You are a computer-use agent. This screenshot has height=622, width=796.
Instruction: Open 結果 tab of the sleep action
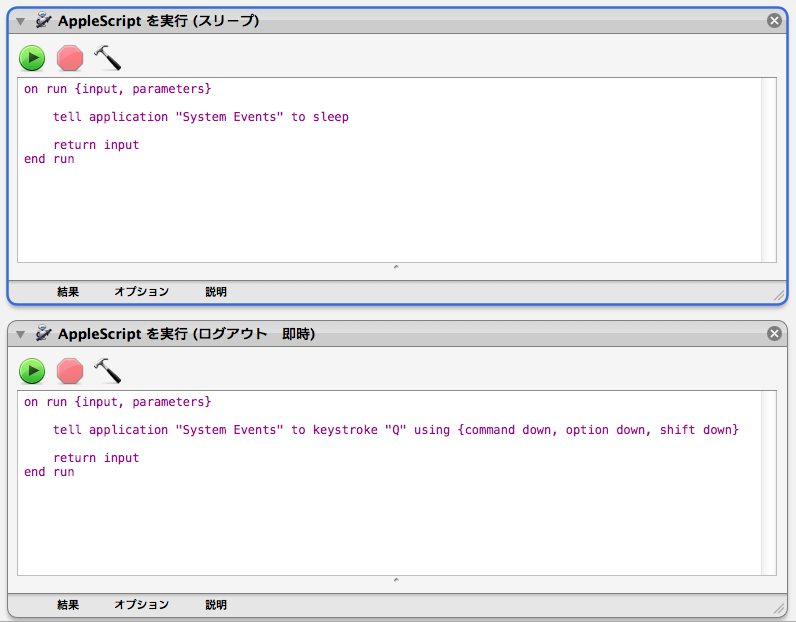68,292
